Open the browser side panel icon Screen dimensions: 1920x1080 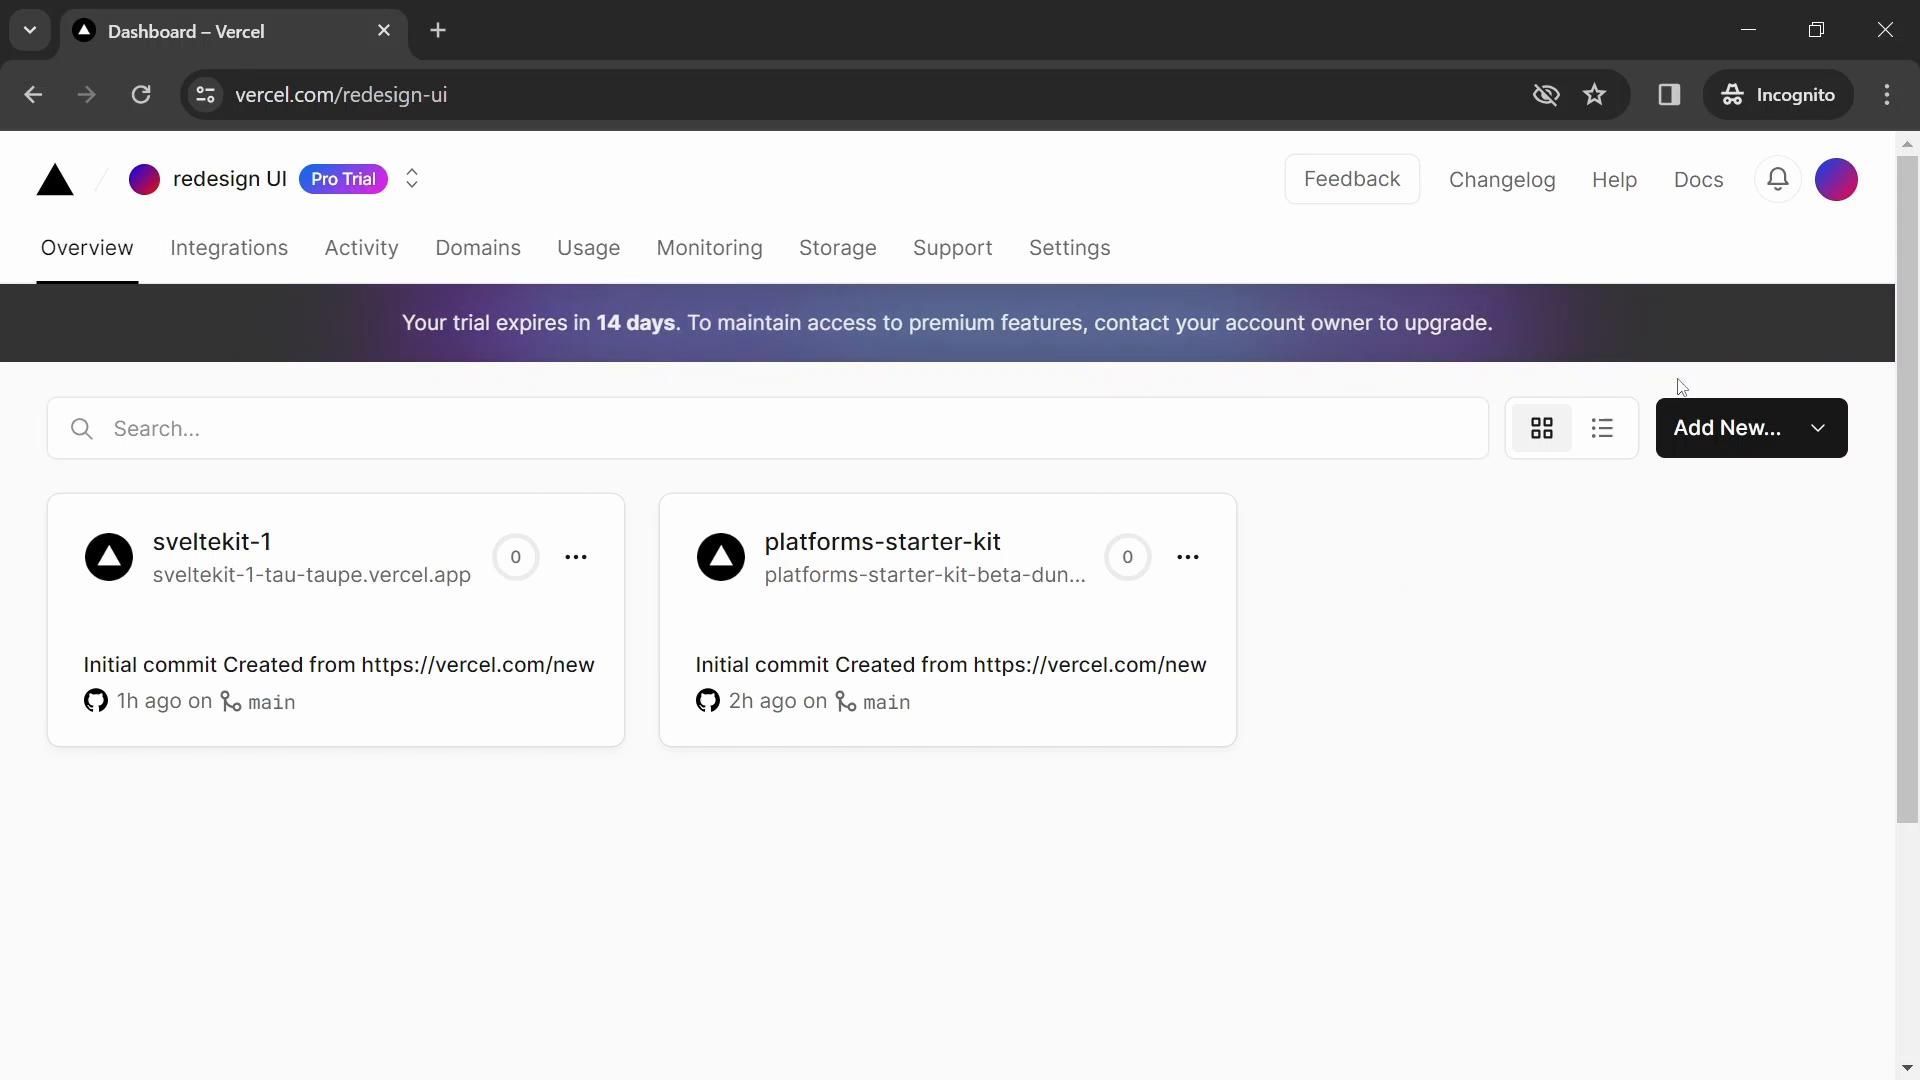pos(1668,95)
